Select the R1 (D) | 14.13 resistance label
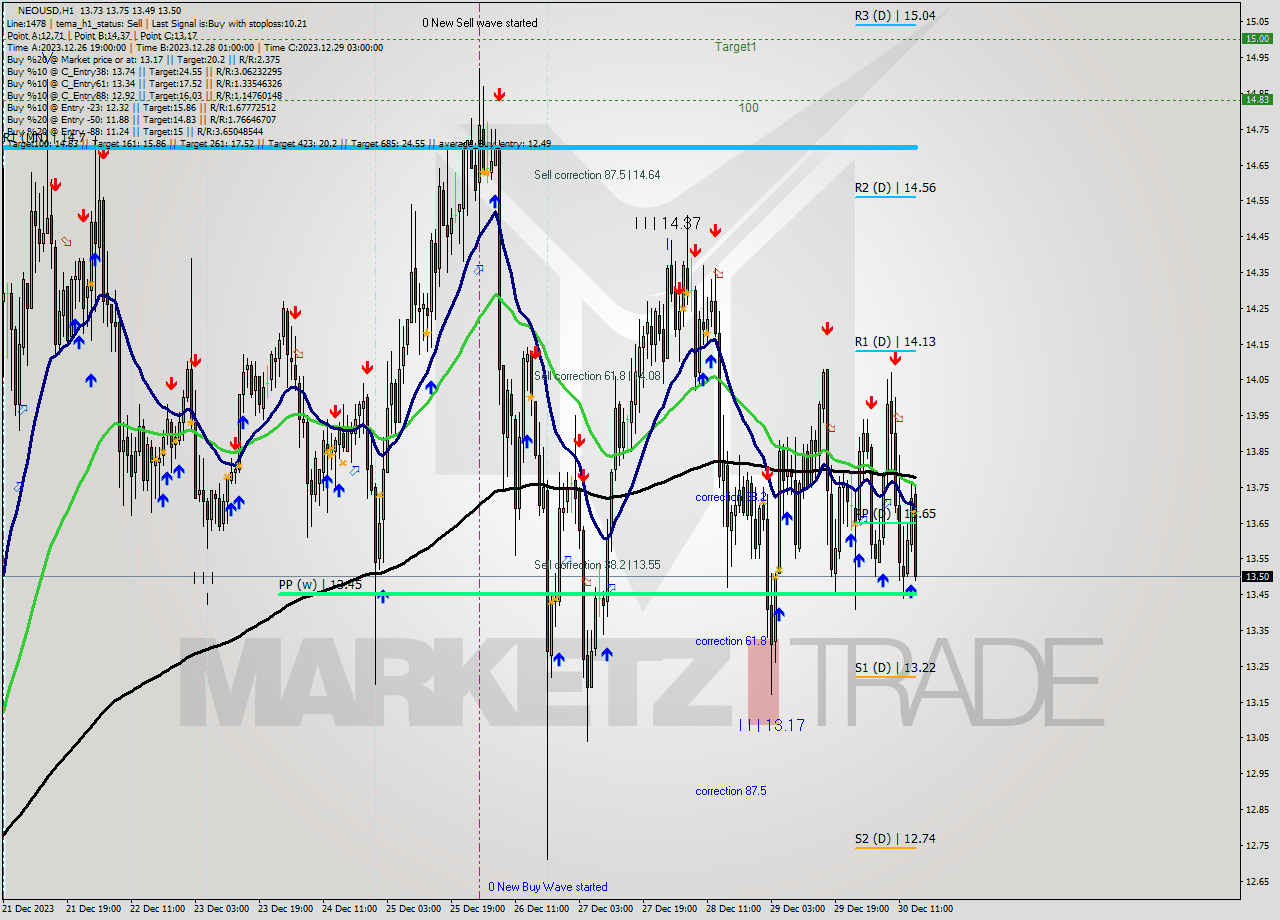1280x920 pixels. click(895, 342)
